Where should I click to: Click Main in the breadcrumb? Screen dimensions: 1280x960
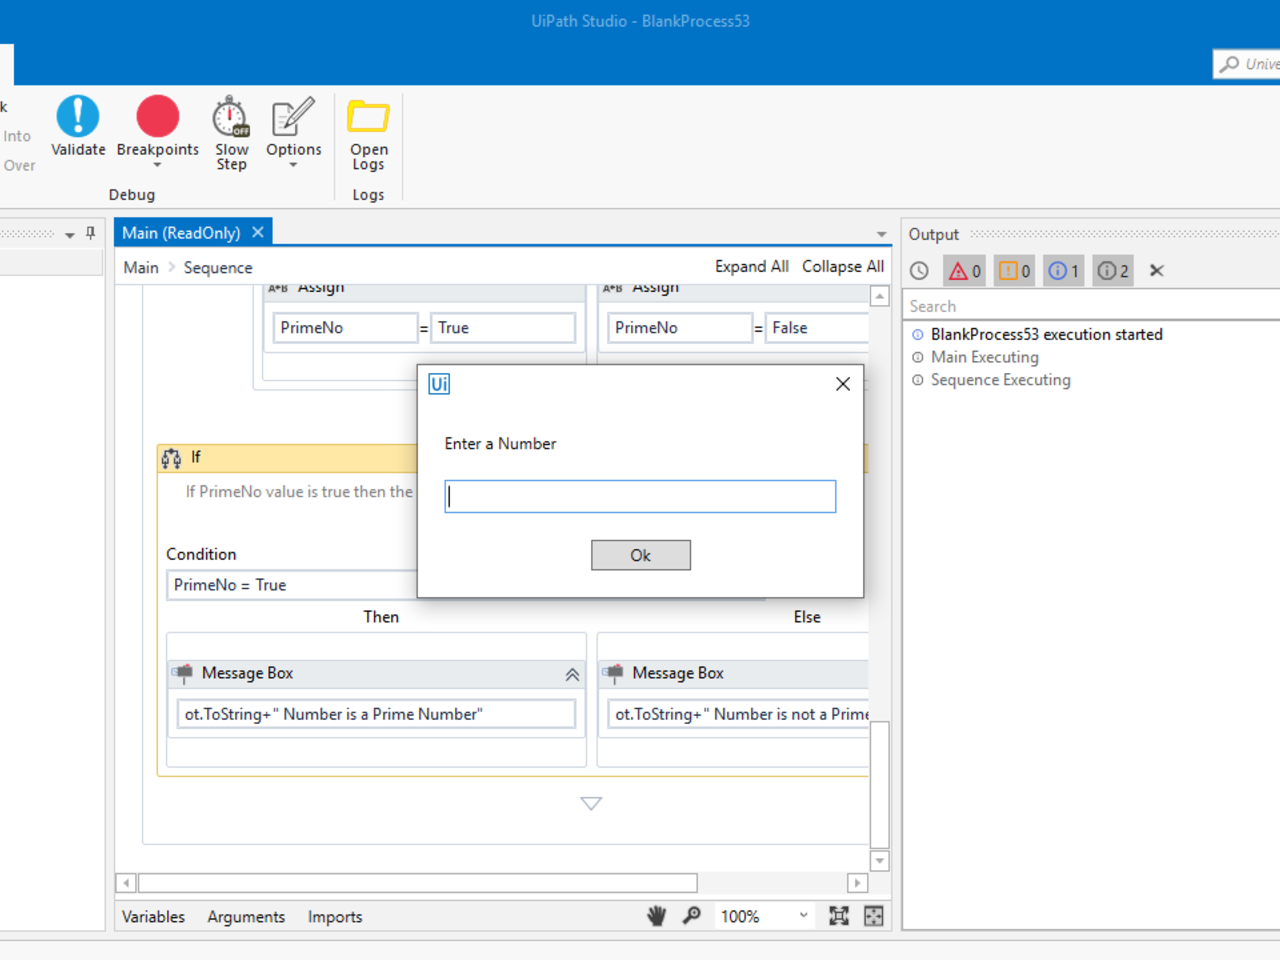pos(141,267)
